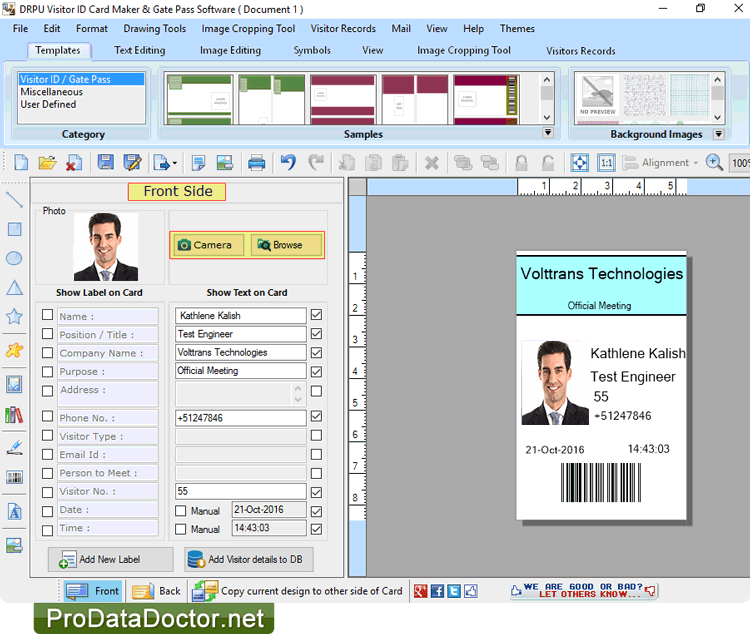Click the Lock padlock icon
This screenshot has width=750, height=634.
[x=521, y=163]
